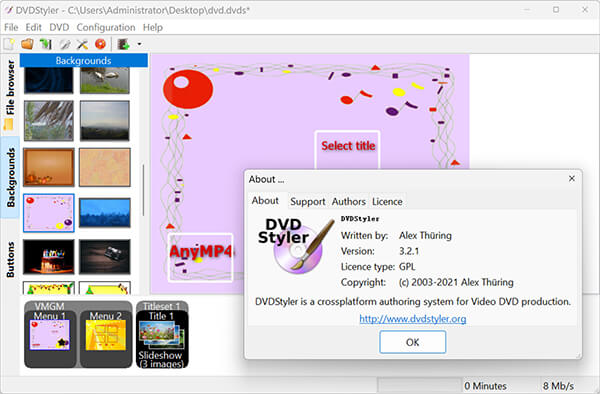The height and width of the screenshot is (394, 600).
Task: Click the backgrounds list scrollbar
Action: point(143,190)
